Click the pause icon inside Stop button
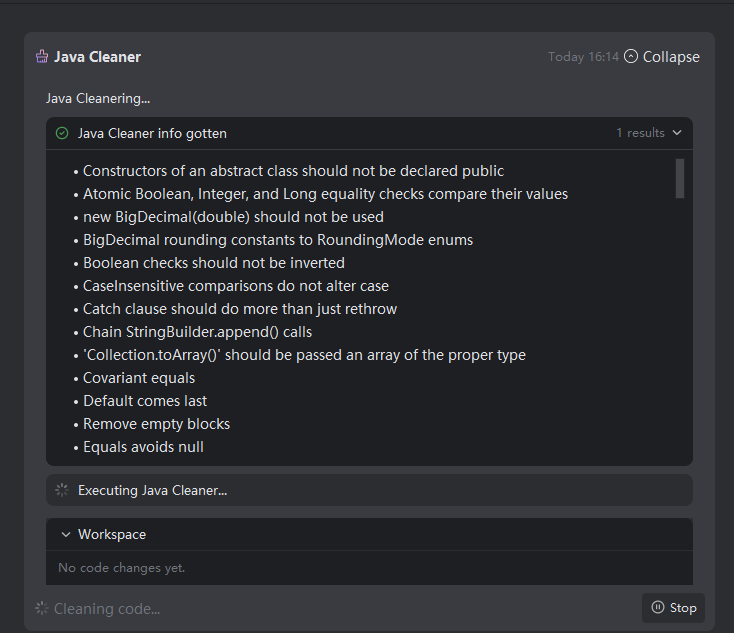734x633 pixels. [x=657, y=607]
